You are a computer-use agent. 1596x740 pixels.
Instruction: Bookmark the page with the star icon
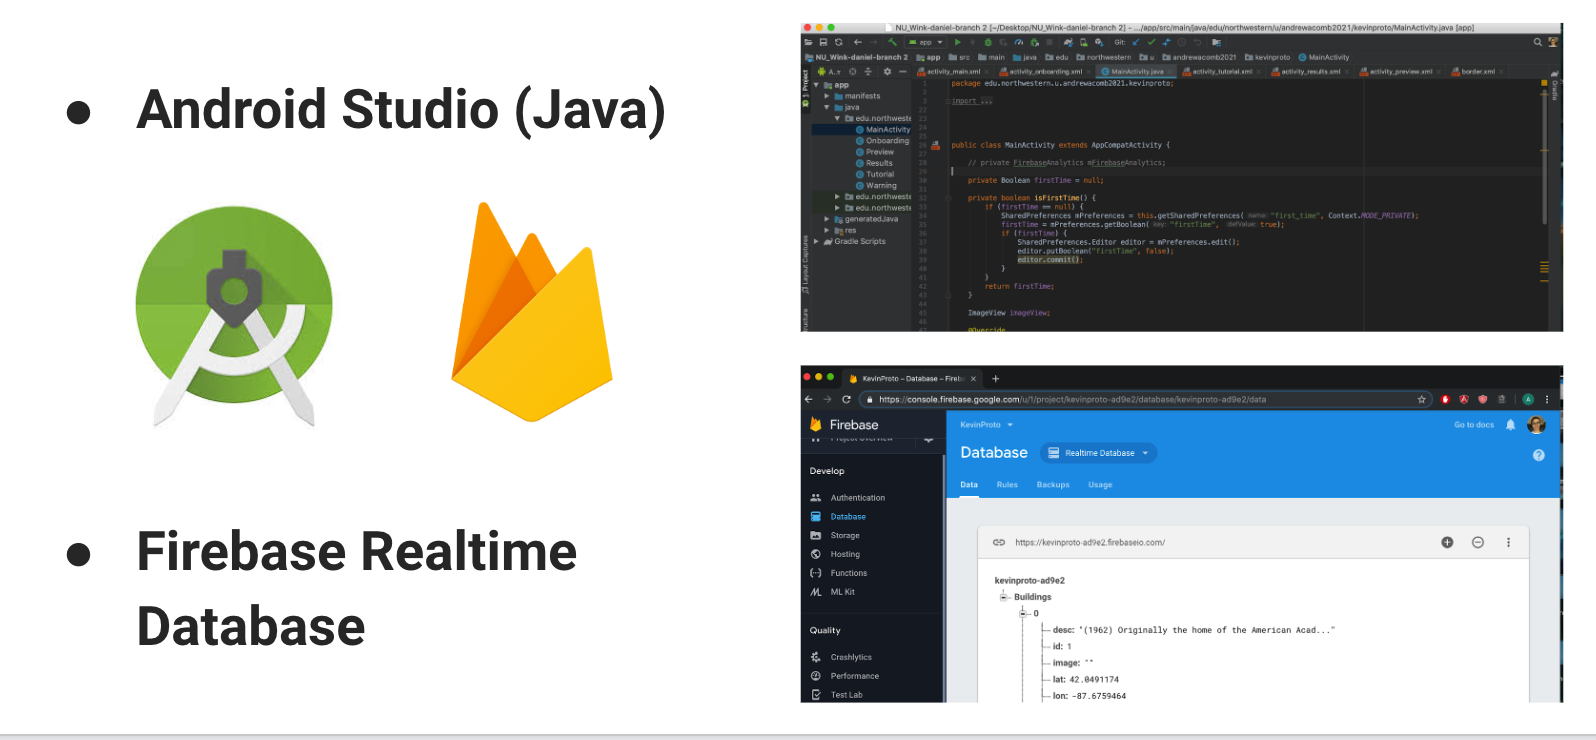[x=1422, y=399]
